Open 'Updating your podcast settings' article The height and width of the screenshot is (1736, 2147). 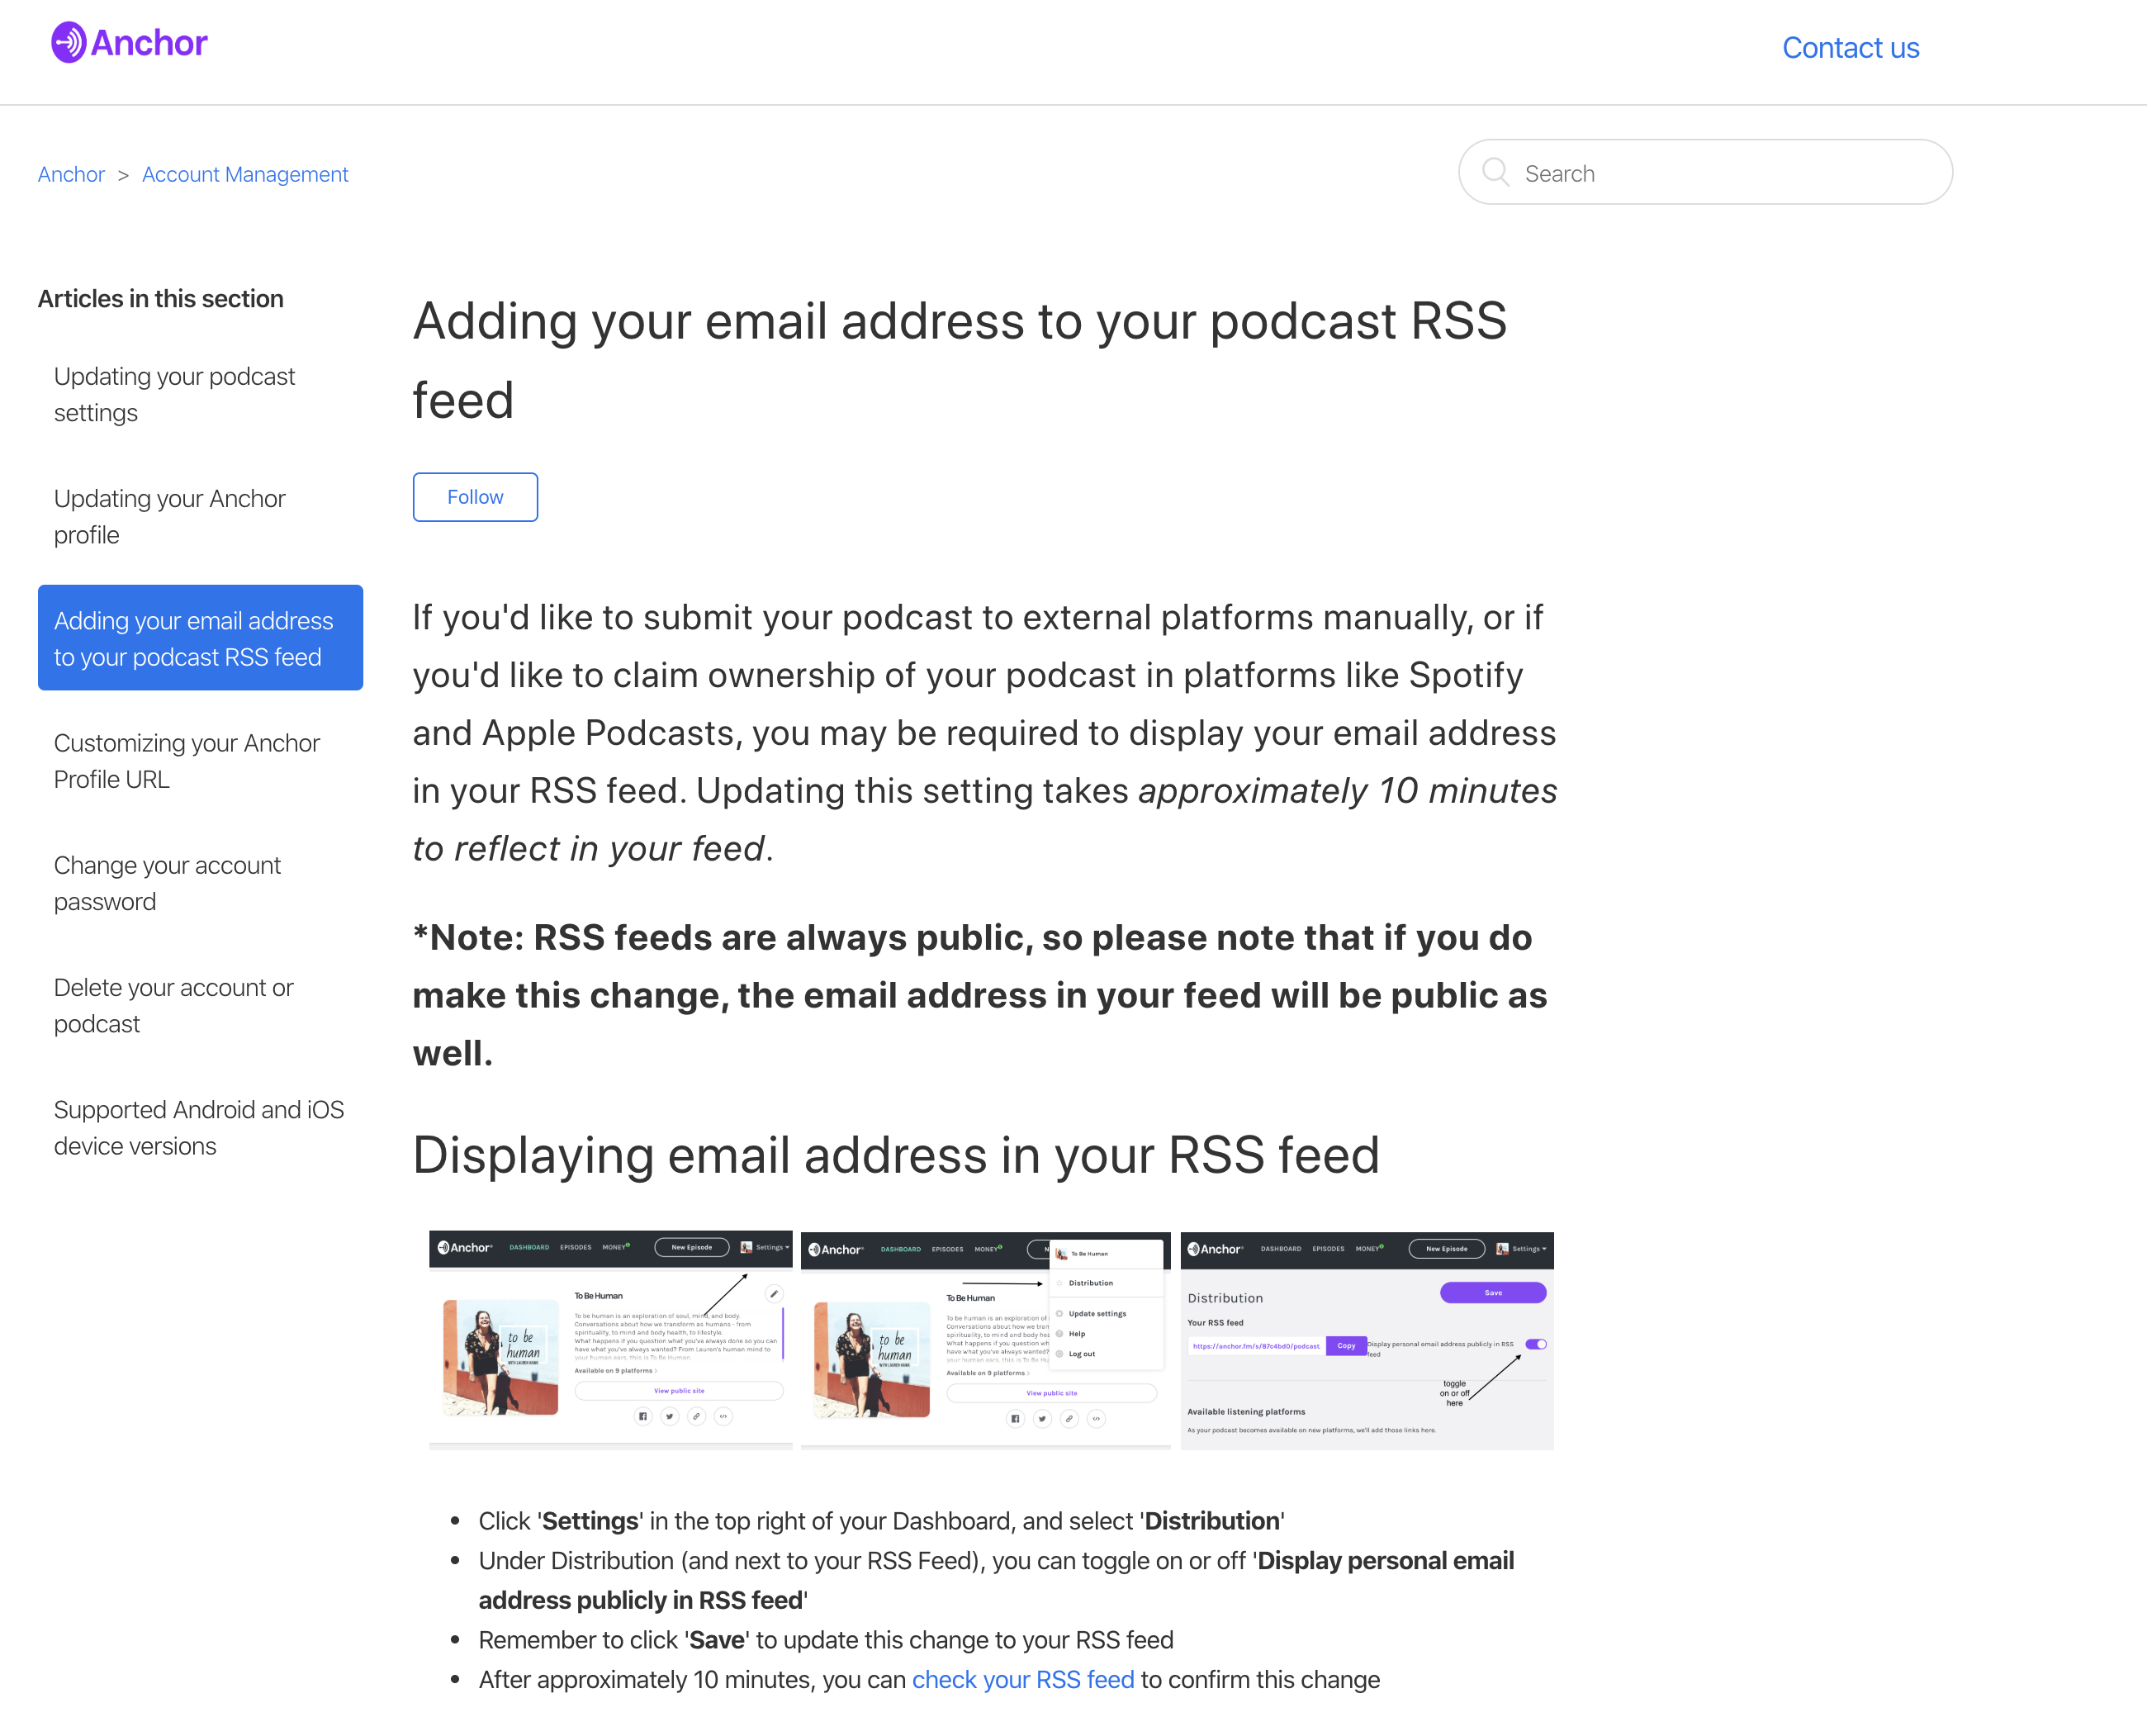(x=200, y=394)
